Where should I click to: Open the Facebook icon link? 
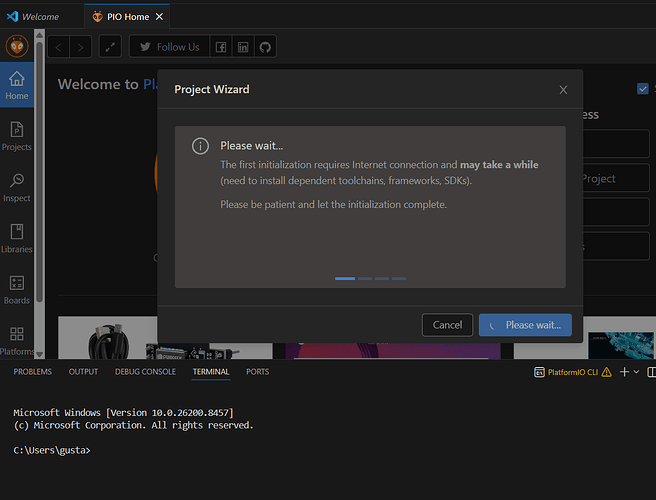coord(221,47)
